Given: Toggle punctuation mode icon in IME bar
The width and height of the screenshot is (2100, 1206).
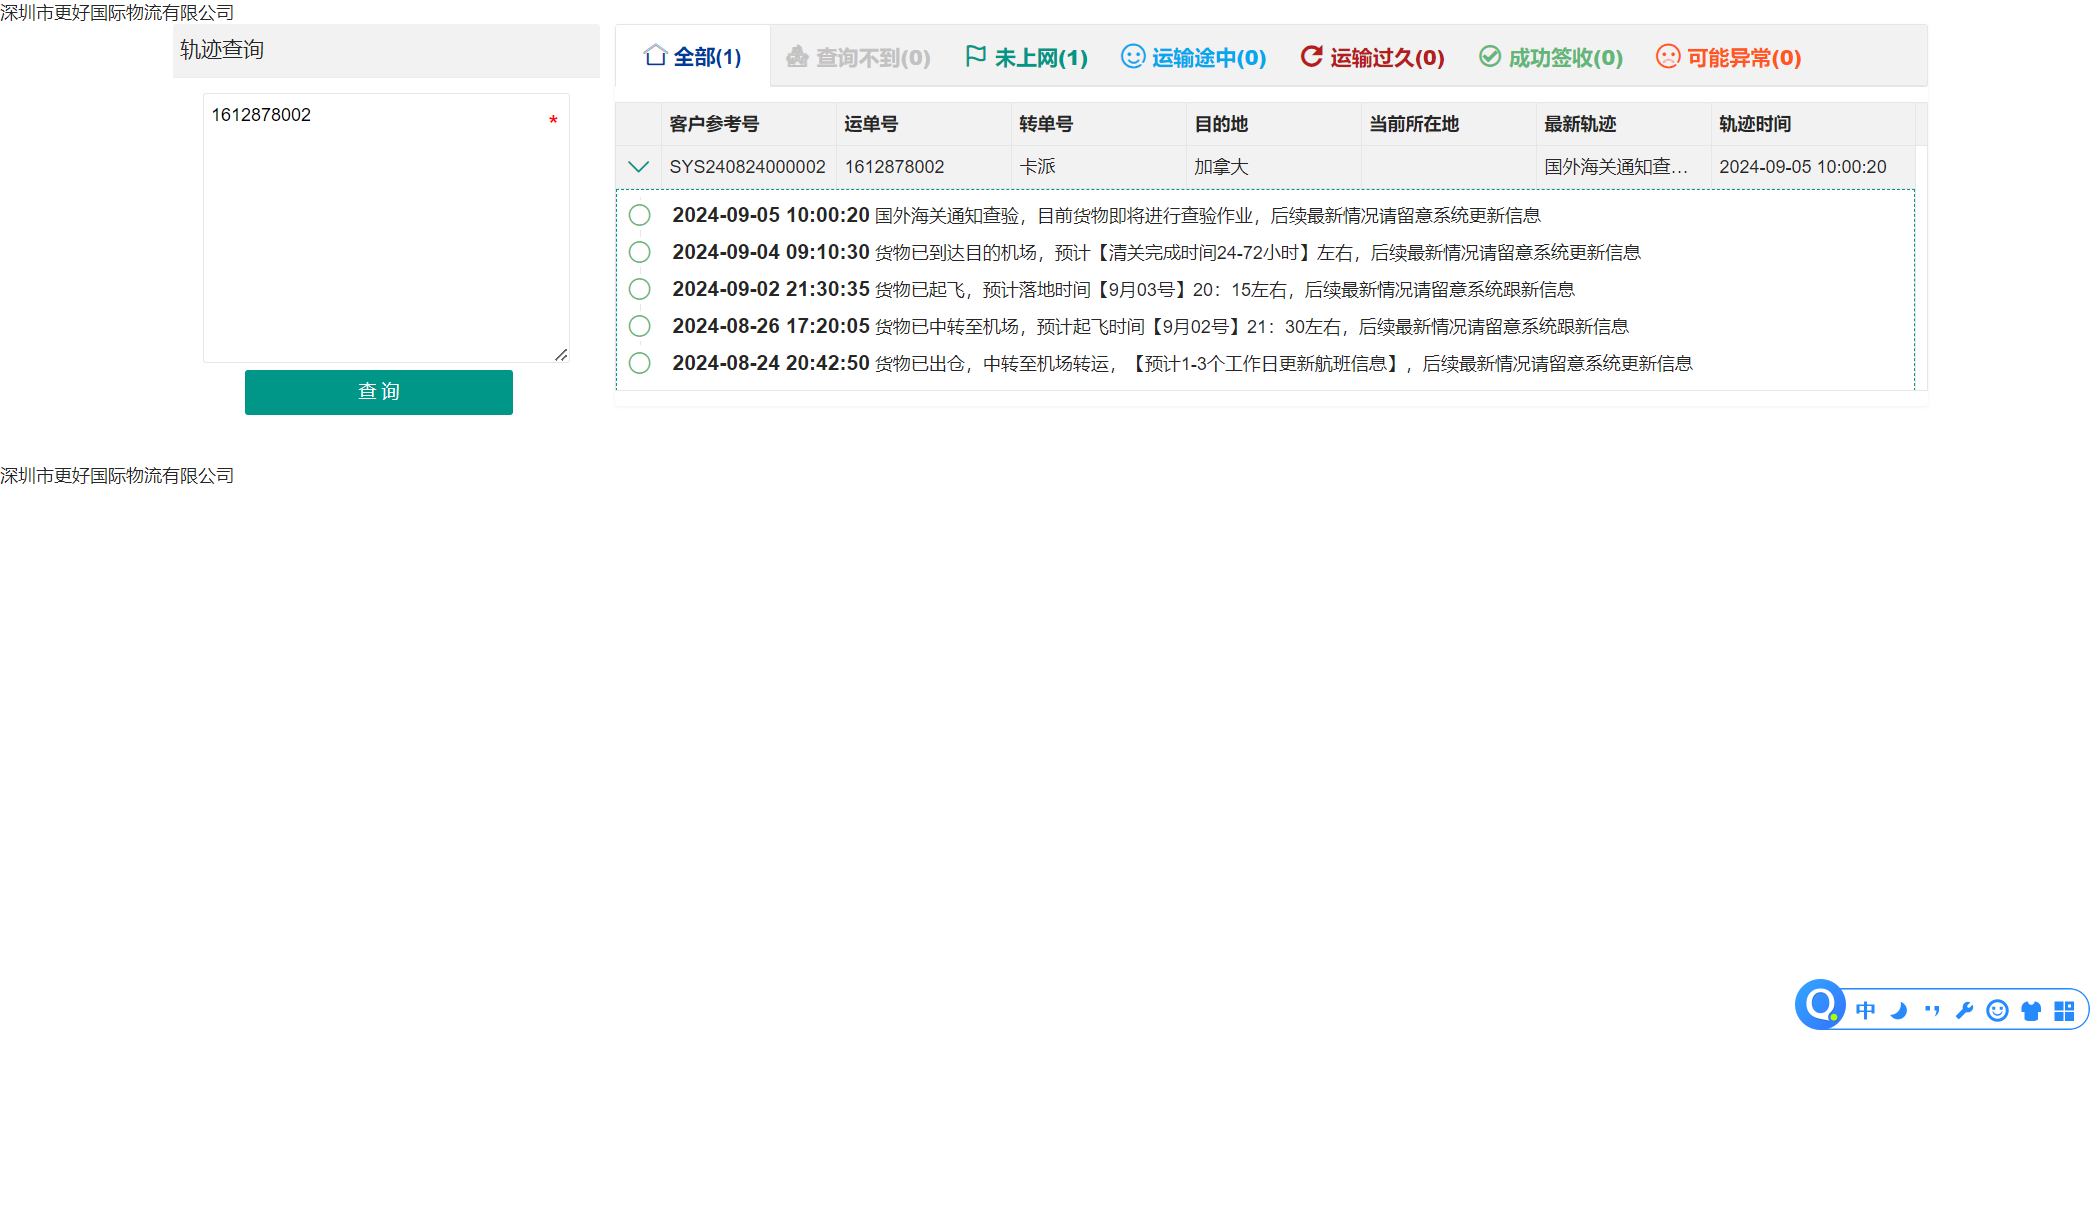Looking at the screenshot, I should 1931,1011.
